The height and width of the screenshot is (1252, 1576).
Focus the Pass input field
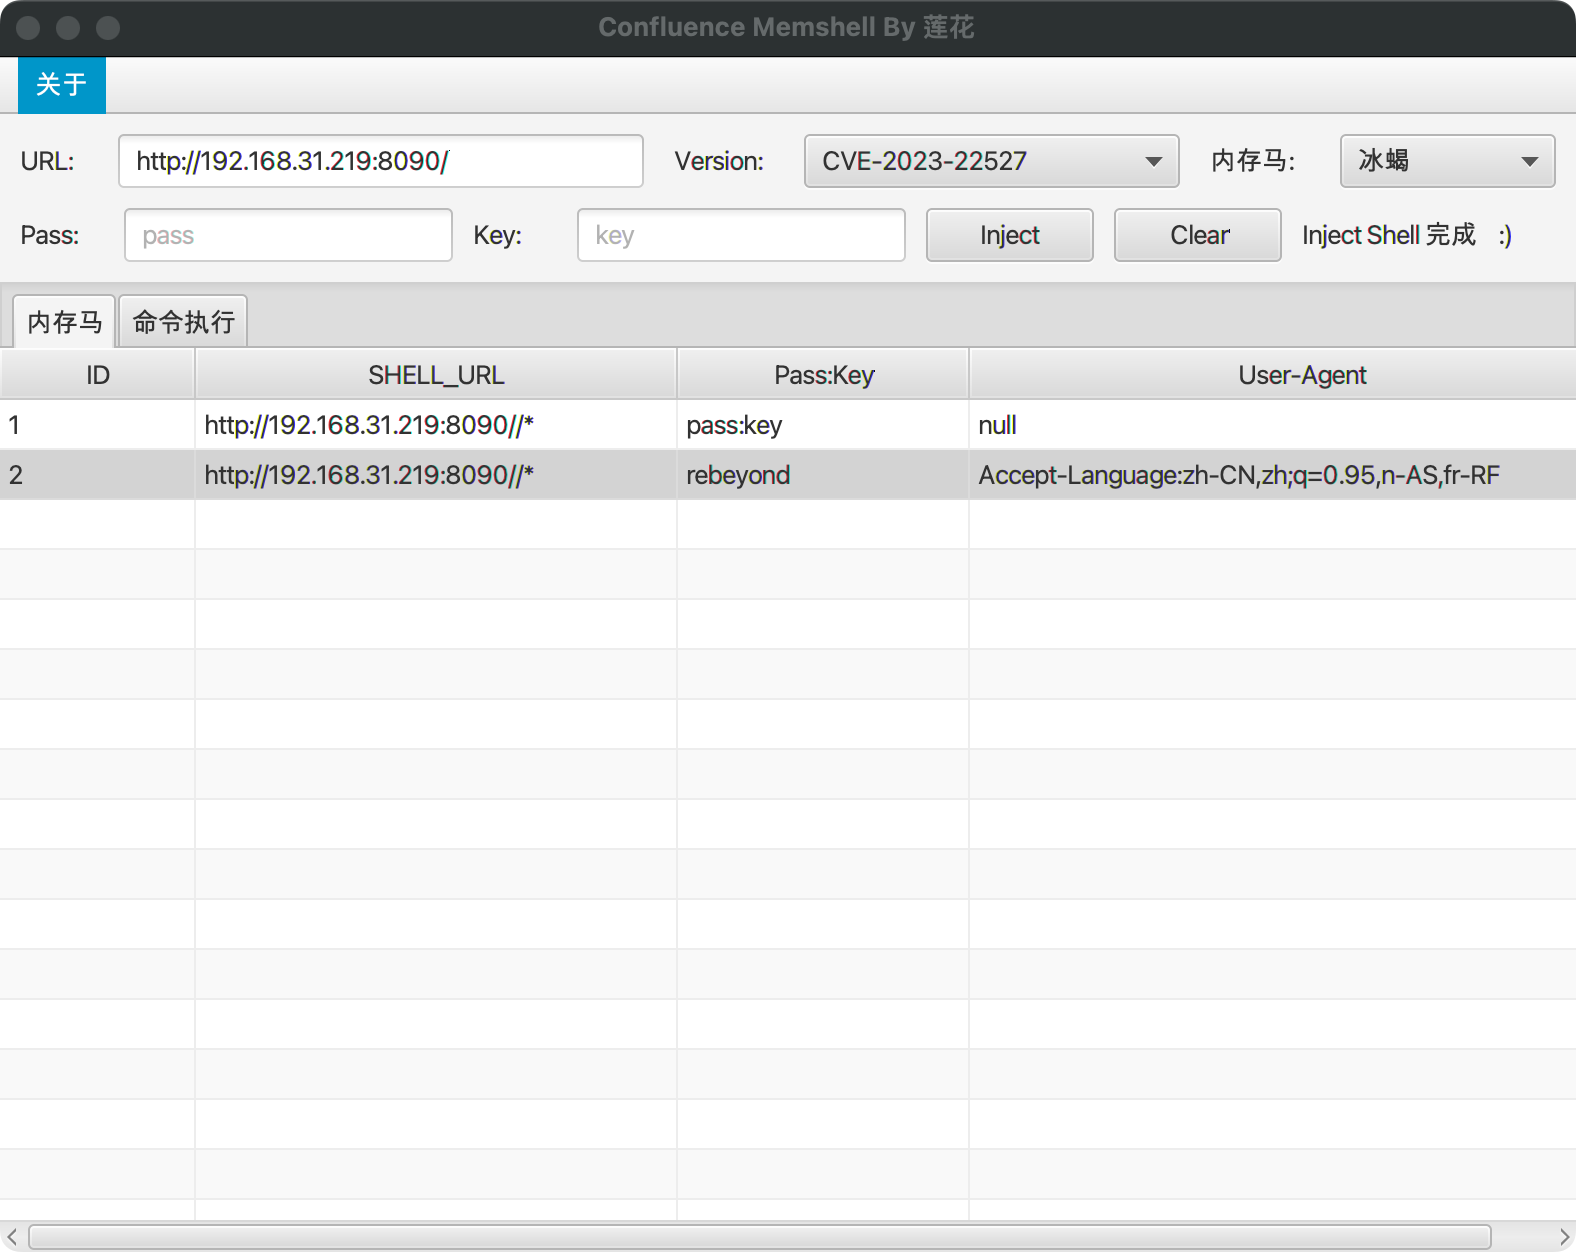288,235
